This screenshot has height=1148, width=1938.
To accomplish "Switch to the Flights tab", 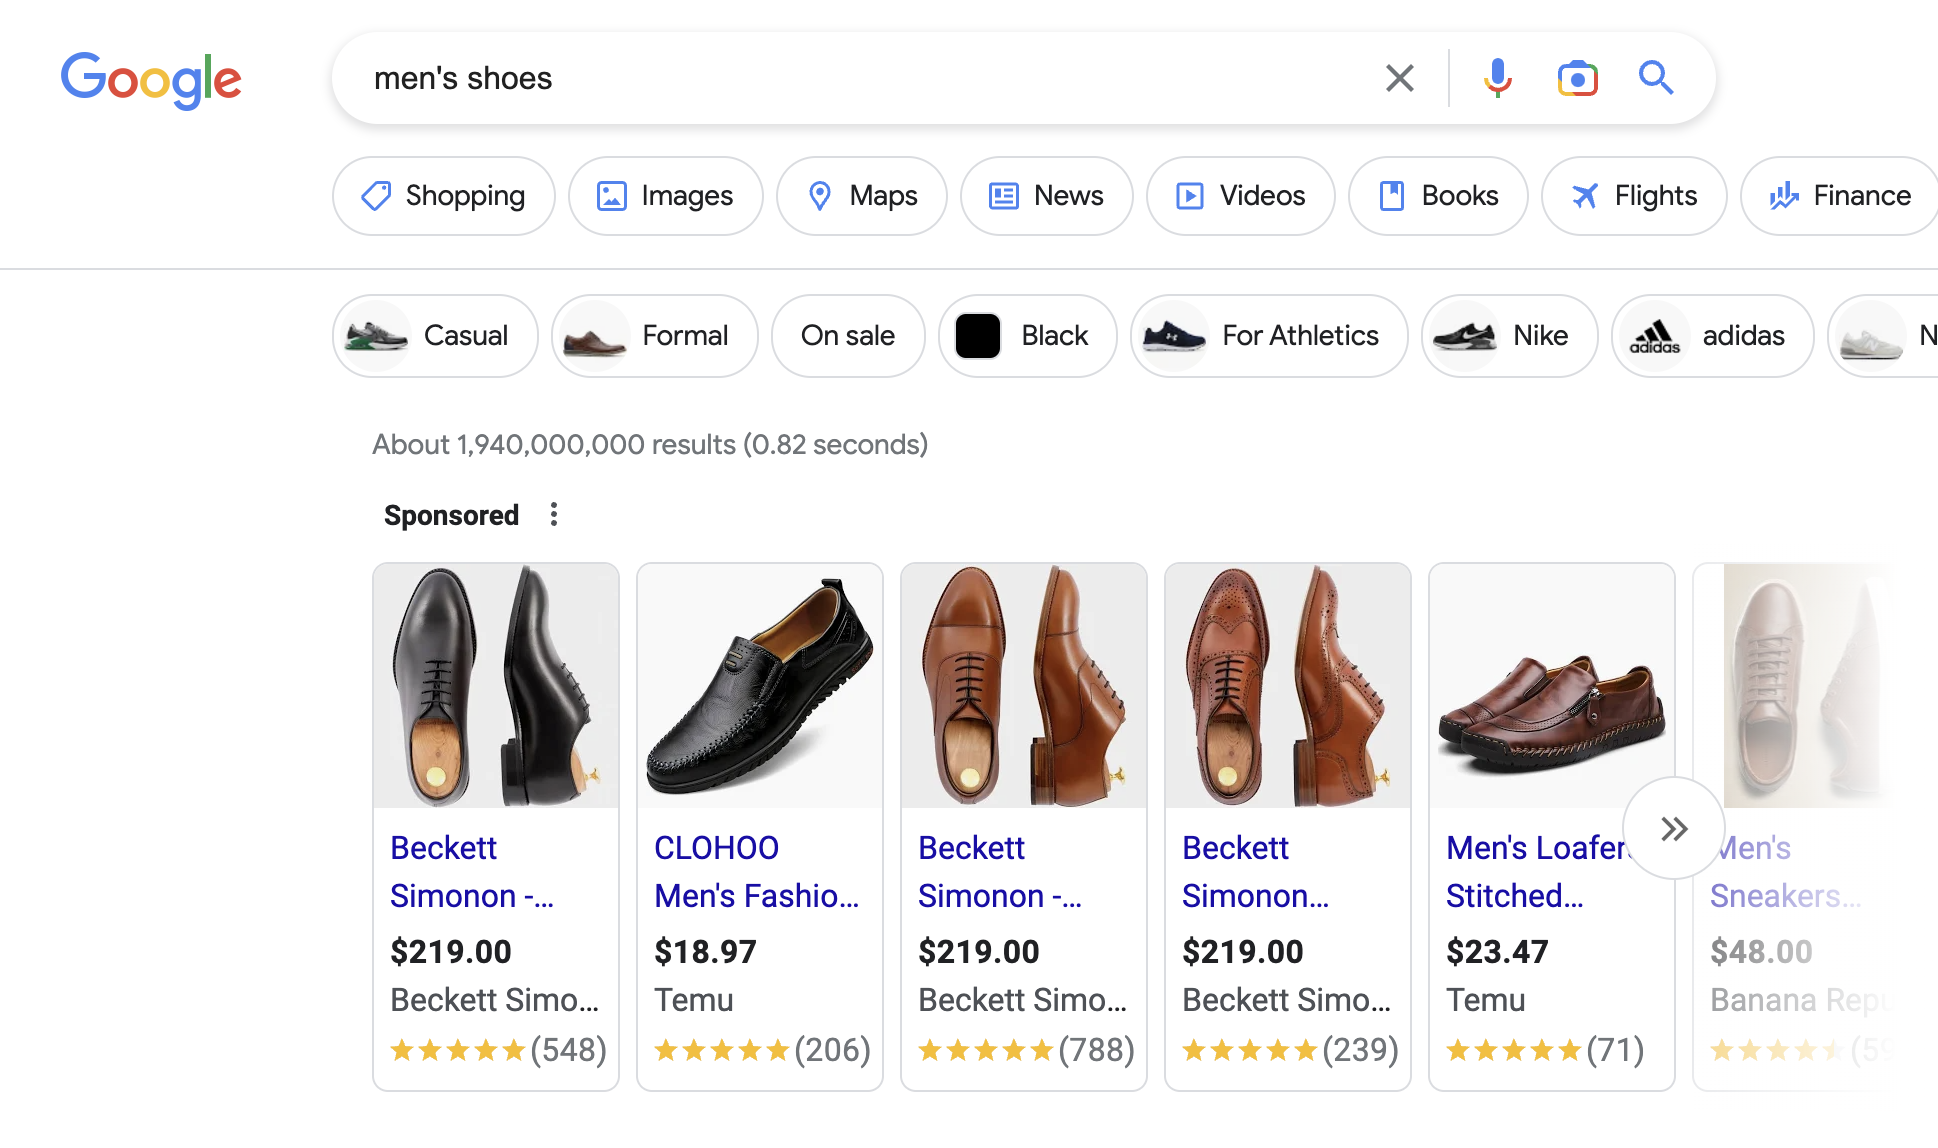I will pyautogui.click(x=1634, y=196).
